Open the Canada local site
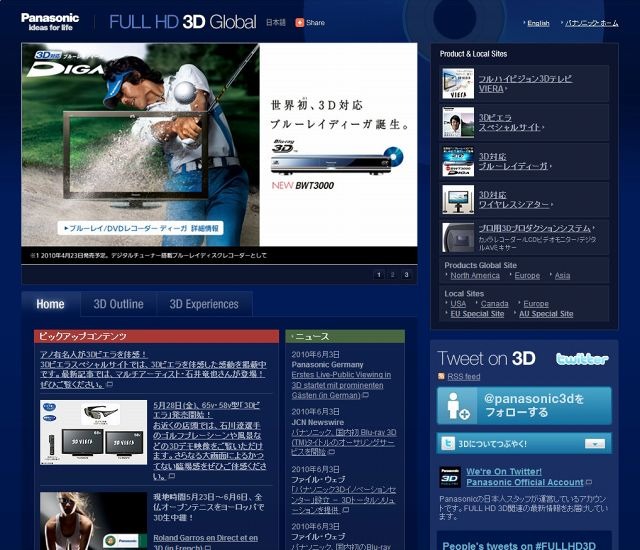Image resolution: width=640 pixels, height=550 pixels. (494, 304)
